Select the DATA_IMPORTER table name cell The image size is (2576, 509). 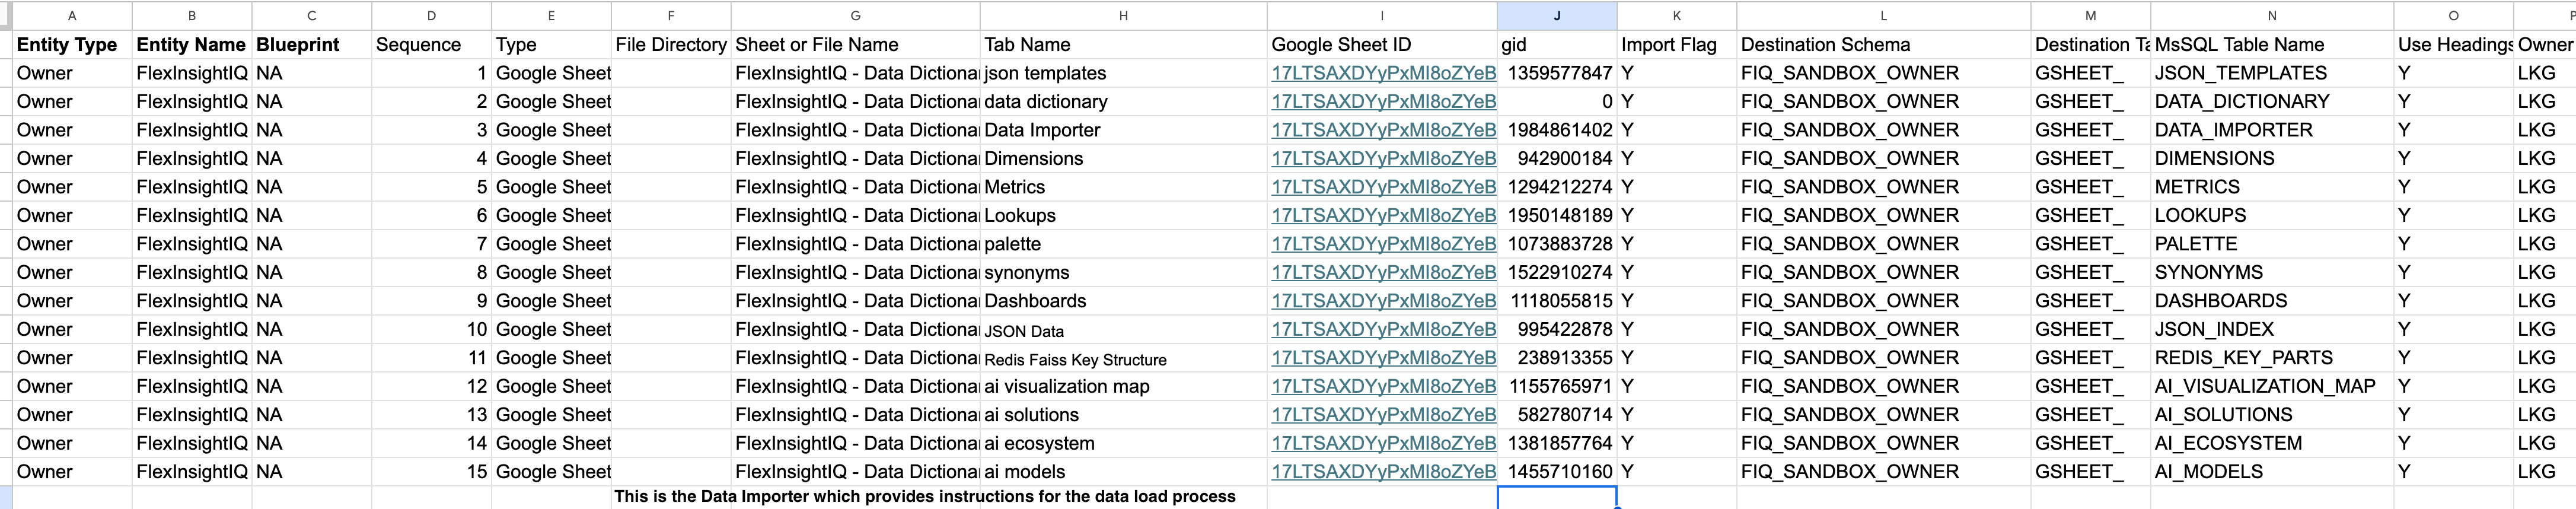click(x=2272, y=130)
